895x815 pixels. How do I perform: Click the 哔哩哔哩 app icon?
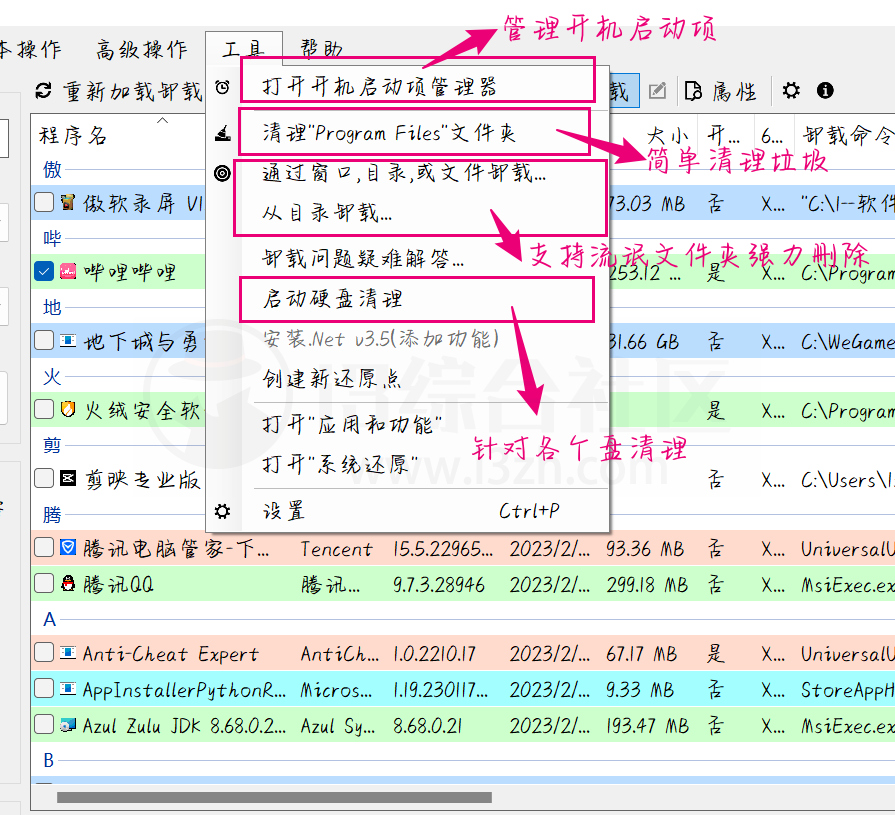pos(68,271)
